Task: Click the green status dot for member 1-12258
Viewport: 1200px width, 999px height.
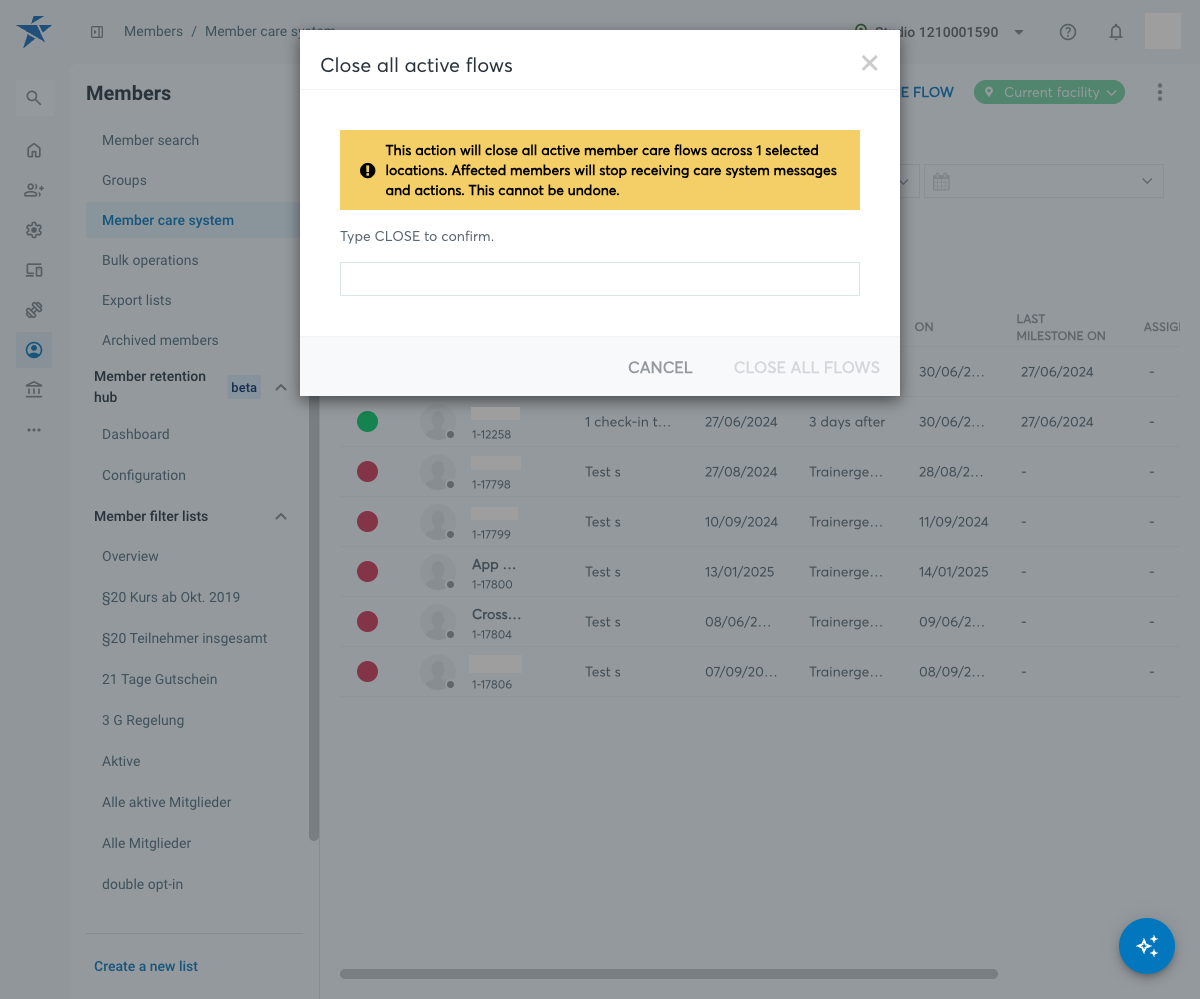Action: 367,421
